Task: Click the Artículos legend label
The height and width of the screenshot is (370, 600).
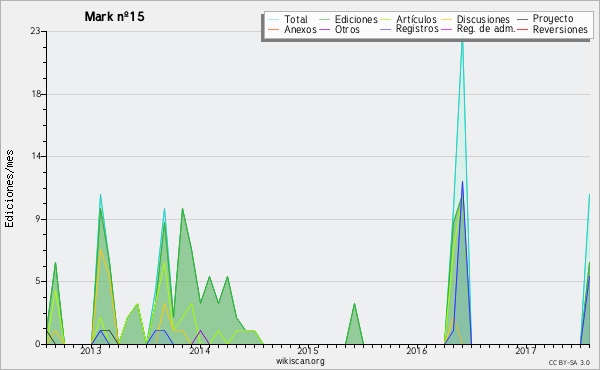Action: click(416, 19)
